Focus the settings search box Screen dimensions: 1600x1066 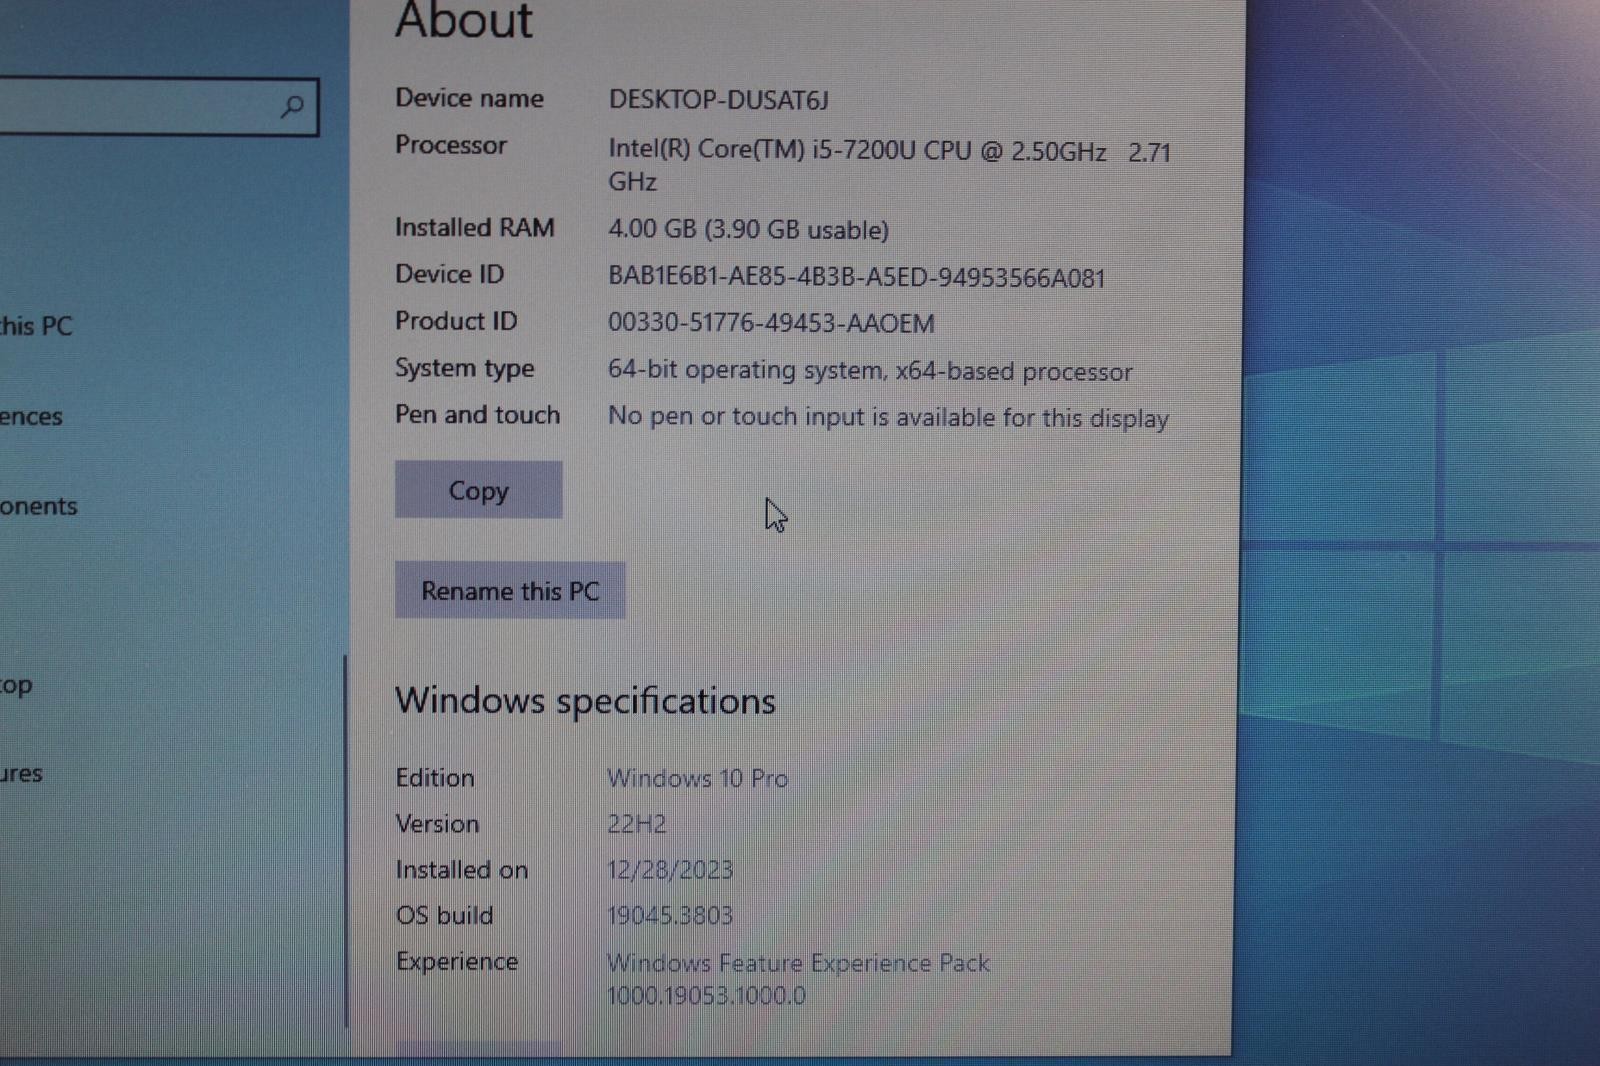(x=158, y=106)
